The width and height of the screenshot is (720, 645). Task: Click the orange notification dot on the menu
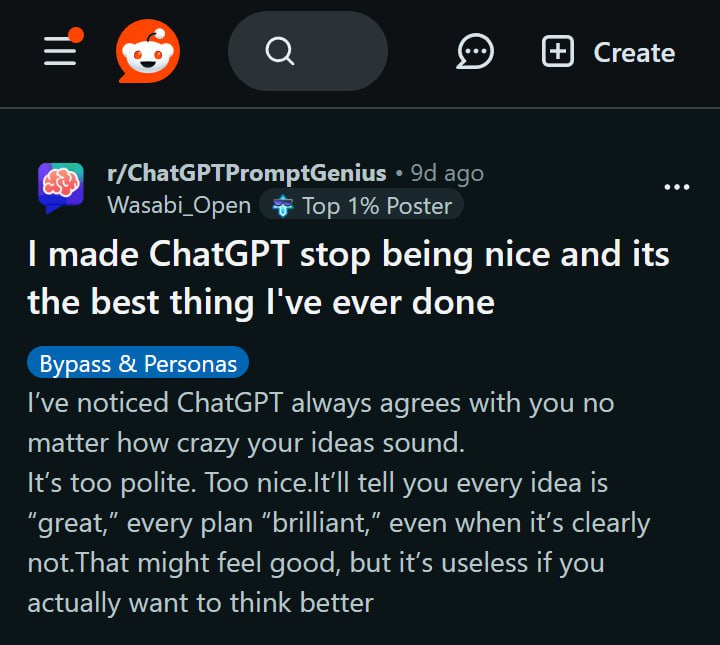pyautogui.click(x=76, y=36)
